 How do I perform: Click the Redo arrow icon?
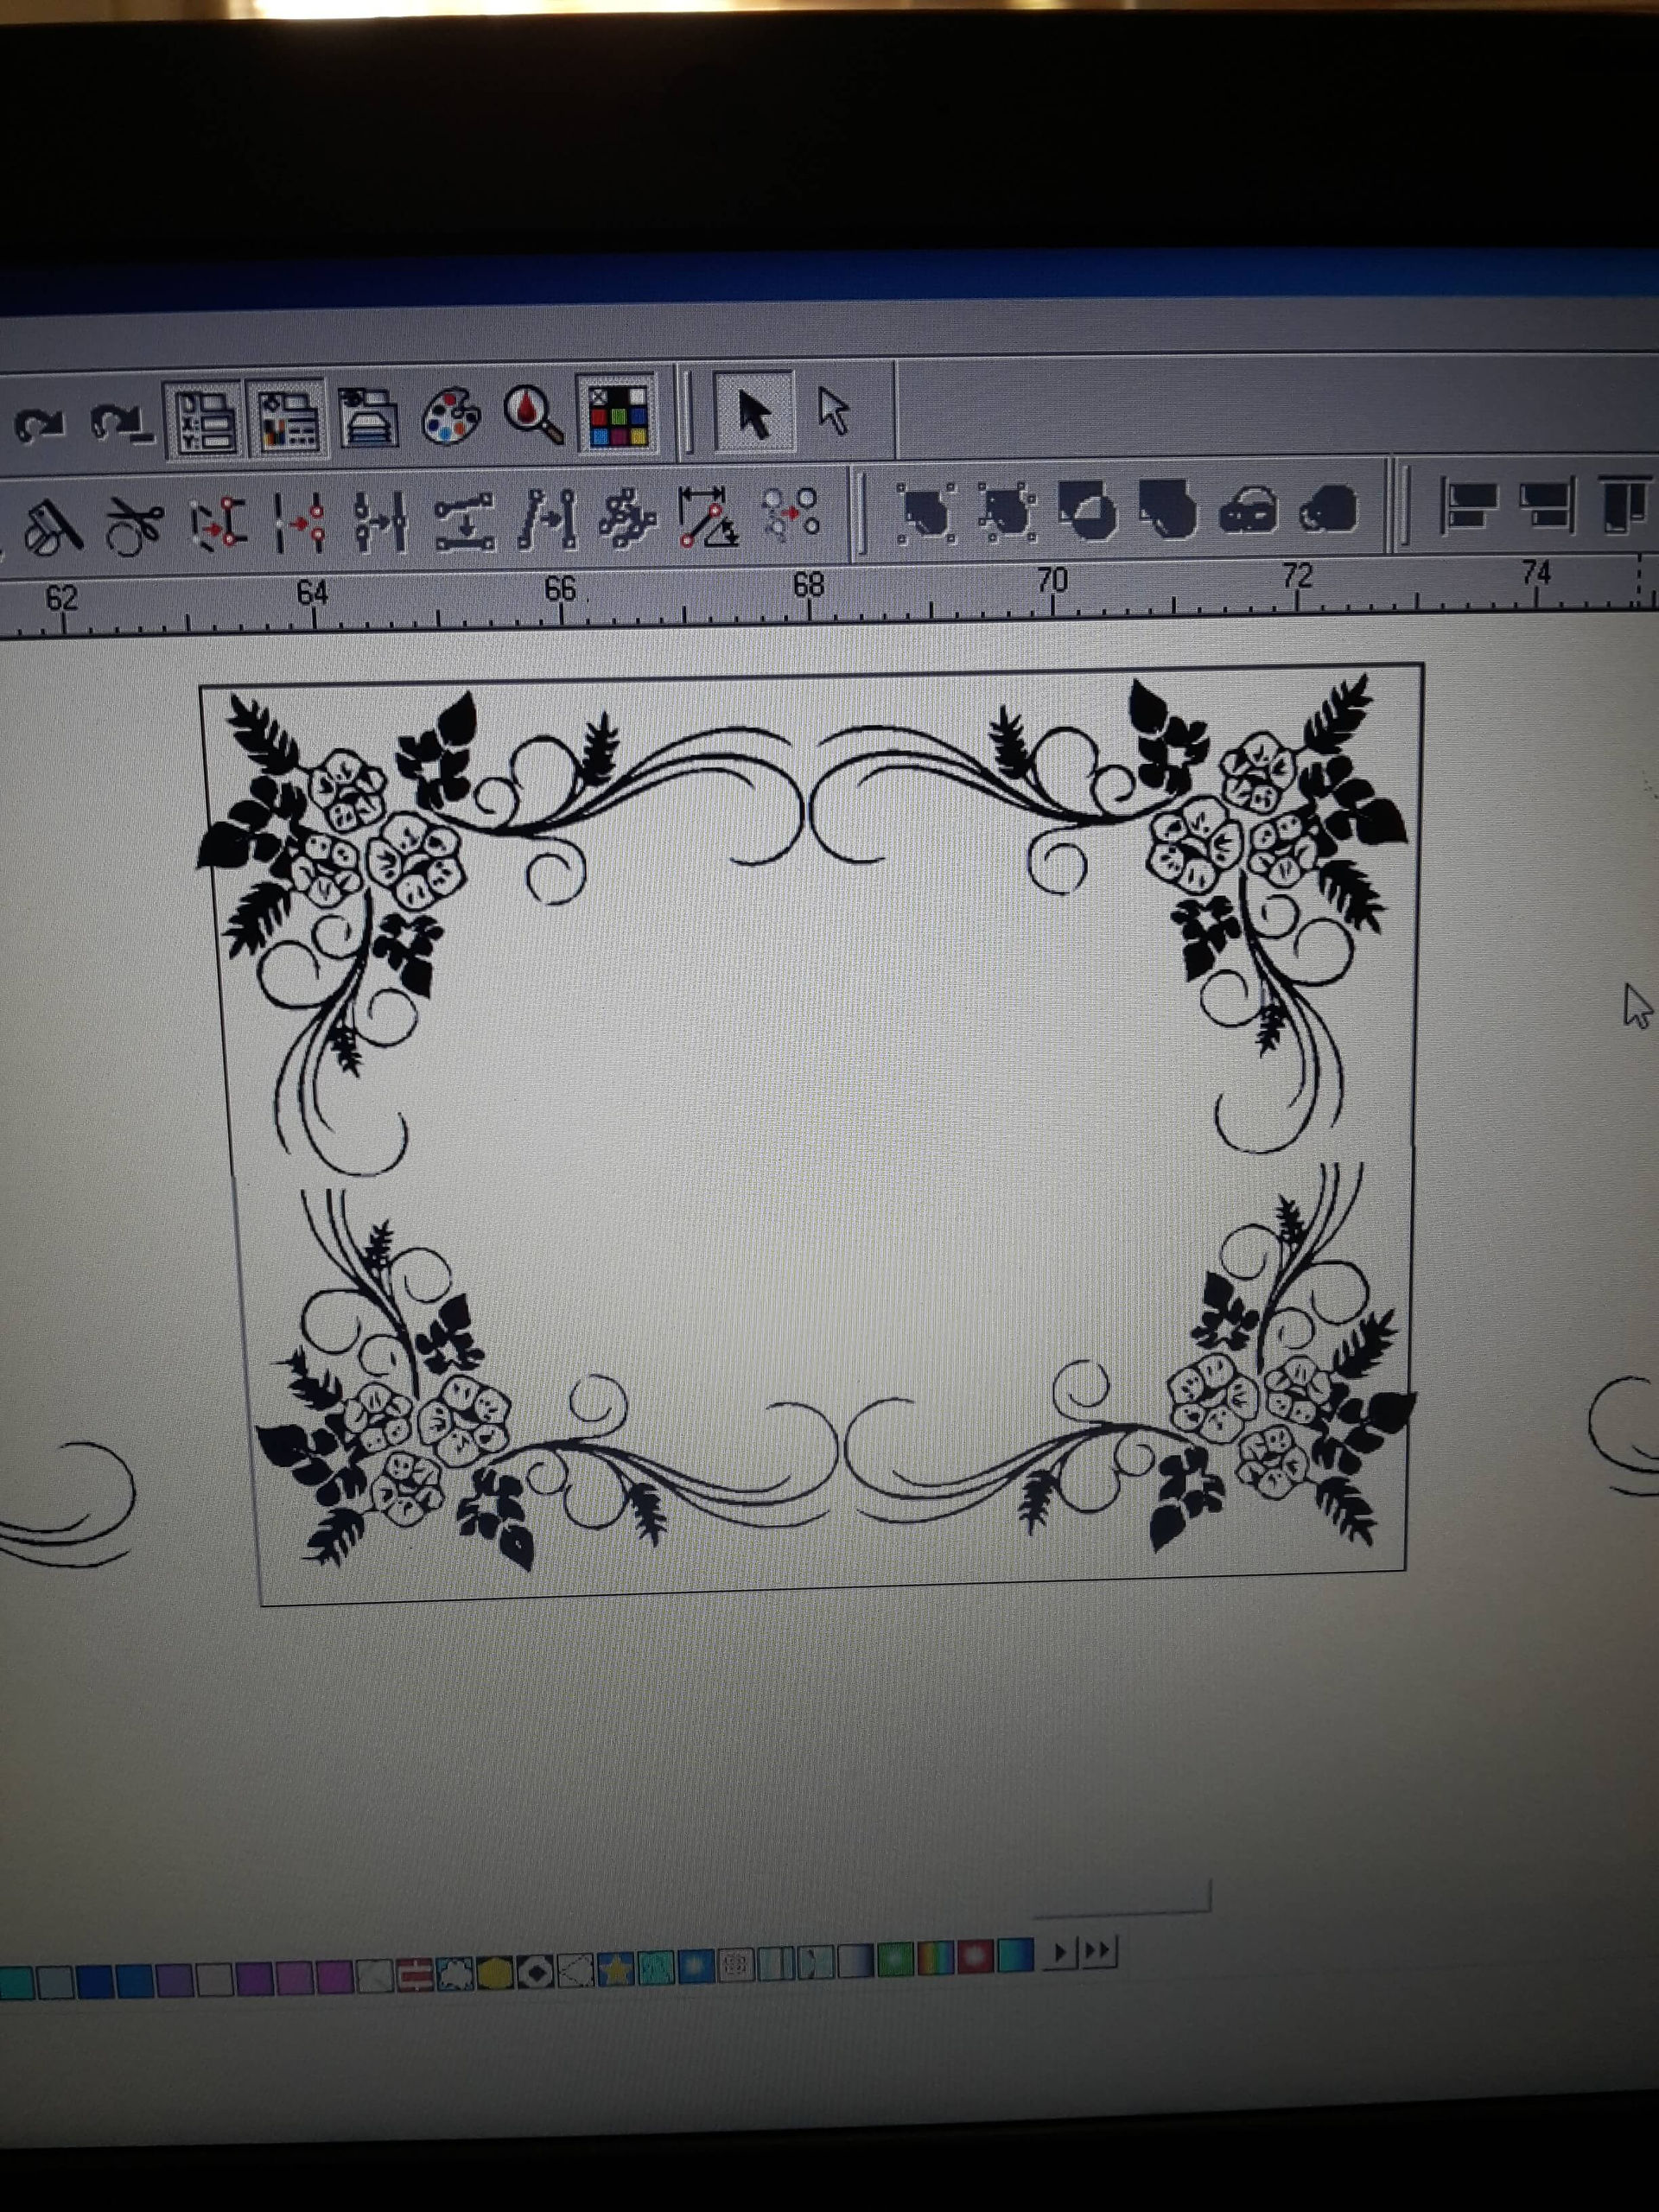[x=121, y=423]
